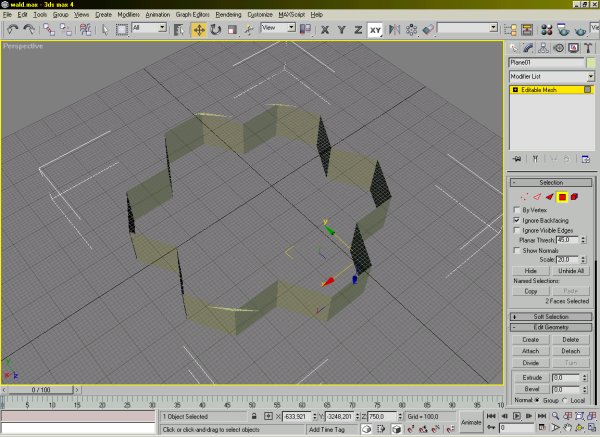
Task: Click the XY axis constraint button
Action: 375,30
